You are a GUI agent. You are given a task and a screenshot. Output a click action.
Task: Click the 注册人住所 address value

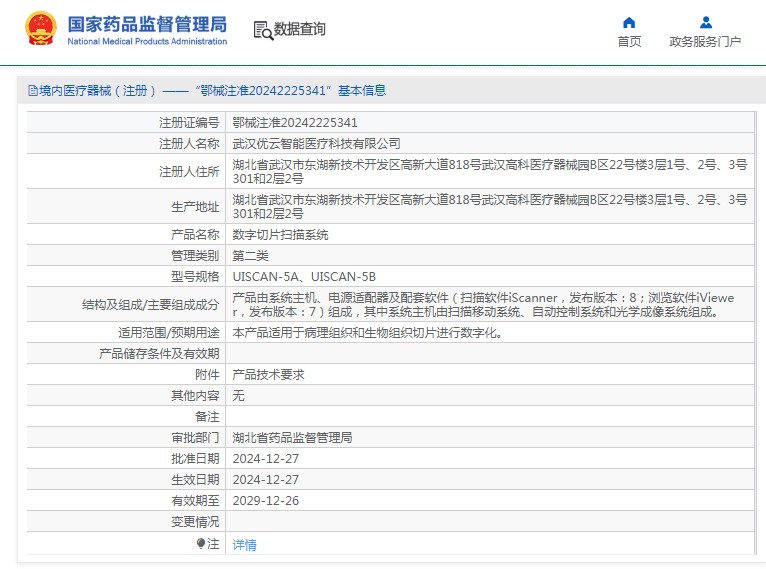click(490, 171)
